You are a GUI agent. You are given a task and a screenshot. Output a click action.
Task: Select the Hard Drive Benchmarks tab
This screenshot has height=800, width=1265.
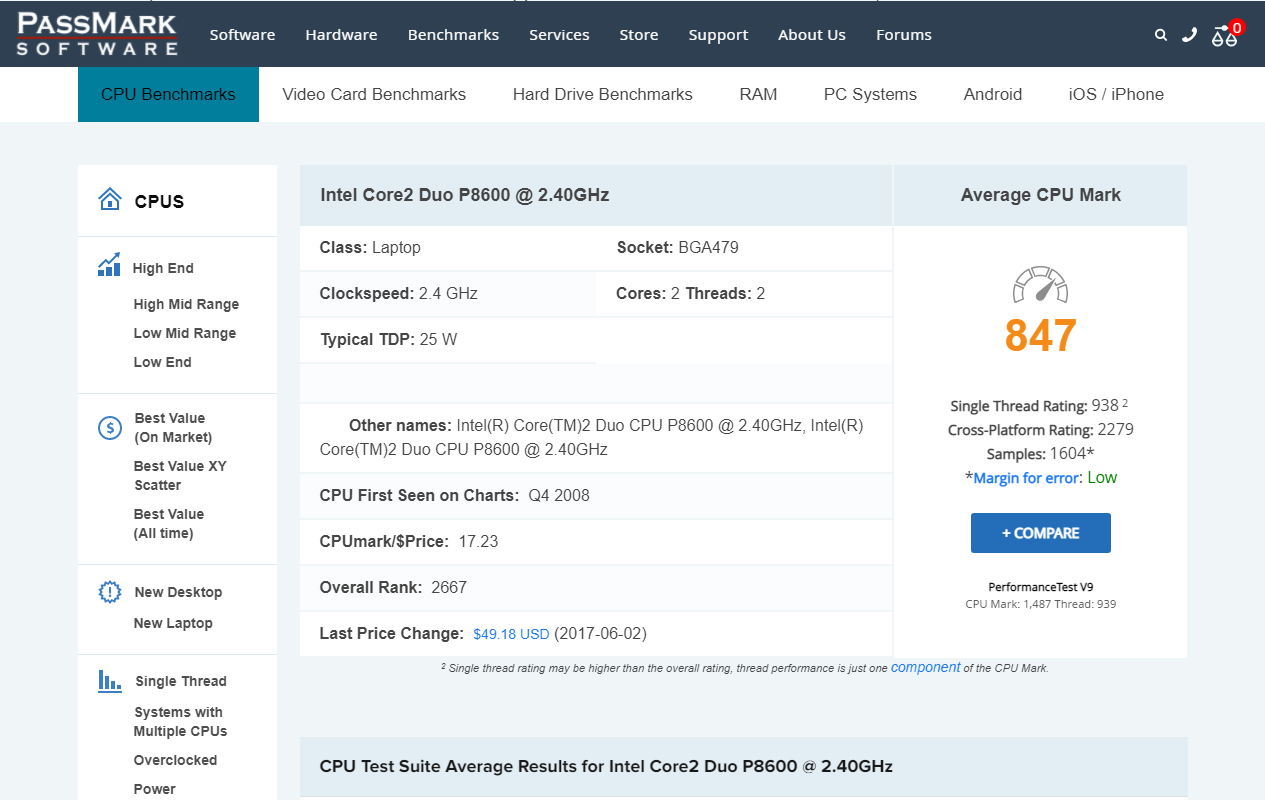pos(602,95)
